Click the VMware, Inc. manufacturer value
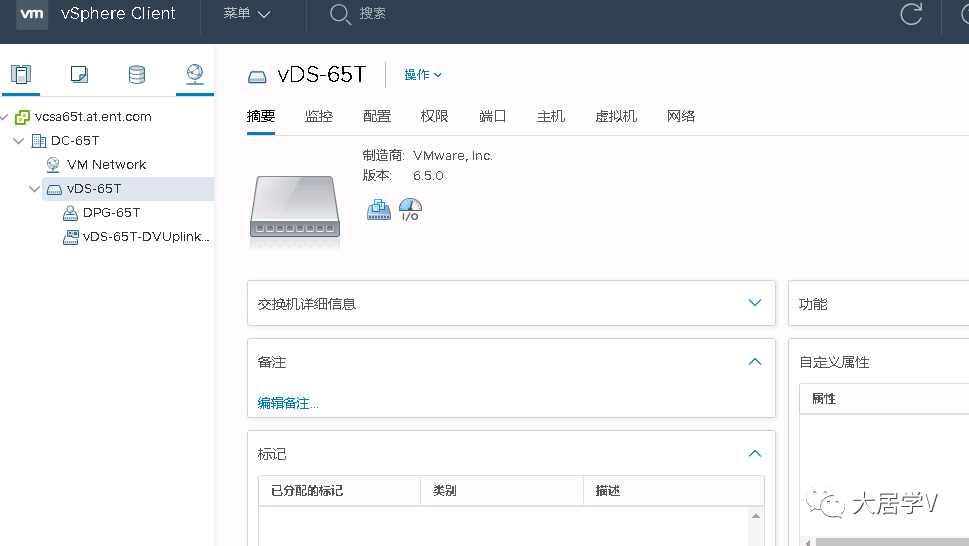The width and height of the screenshot is (969, 546). (x=453, y=156)
